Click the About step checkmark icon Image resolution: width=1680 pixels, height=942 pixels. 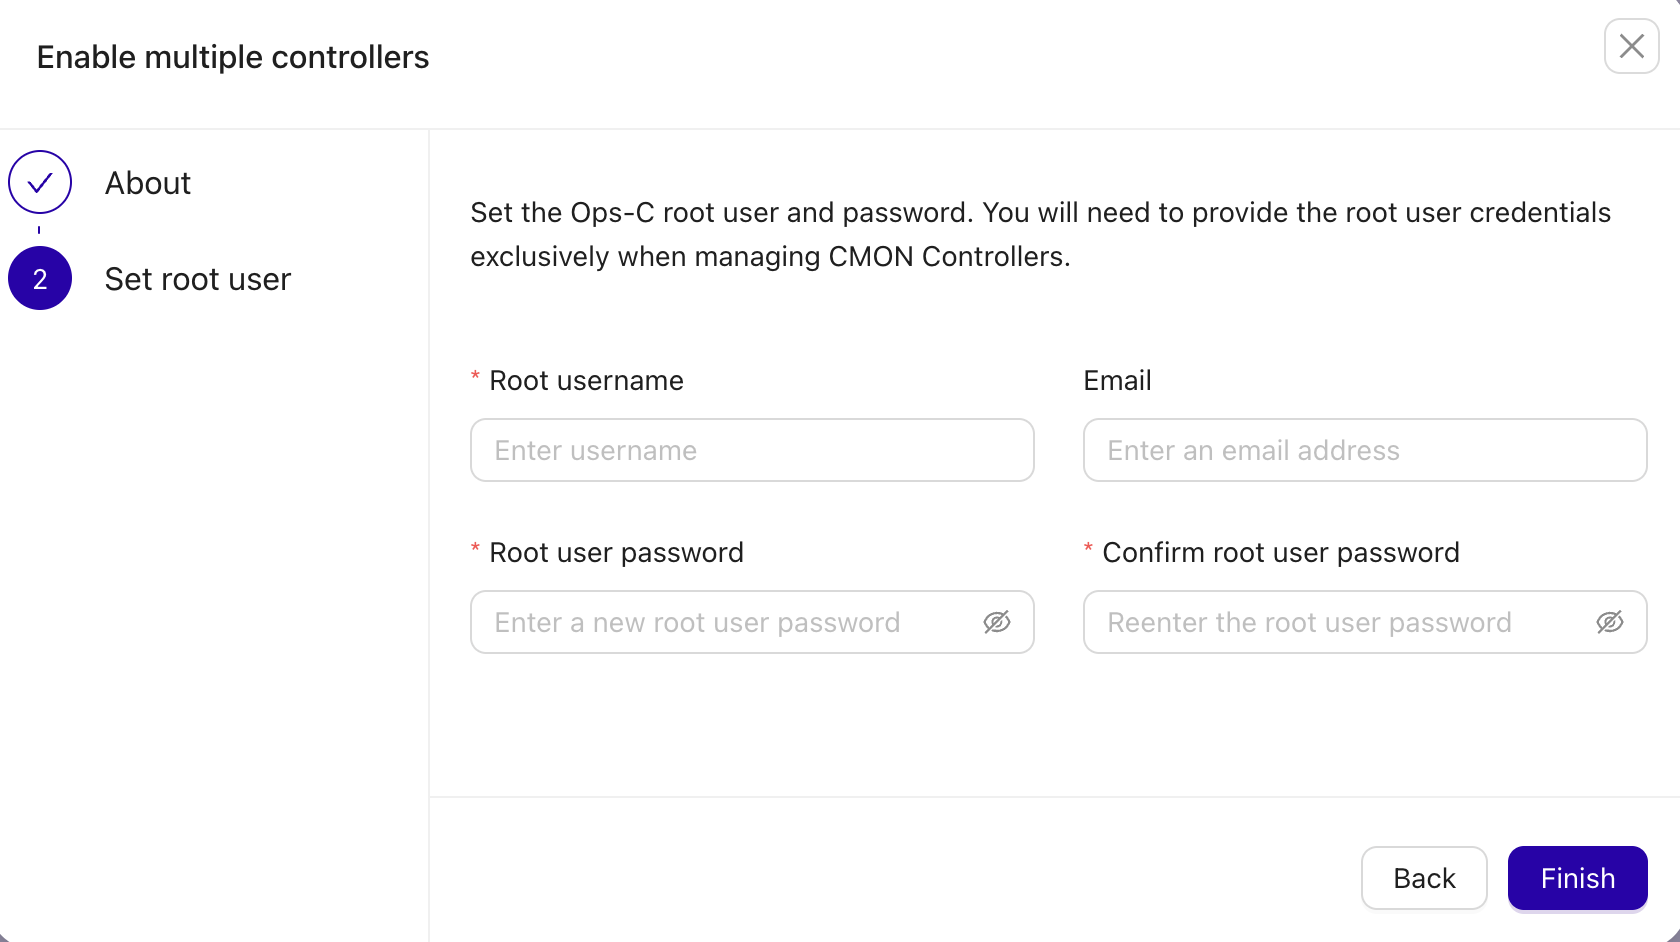tap(40, 182)
